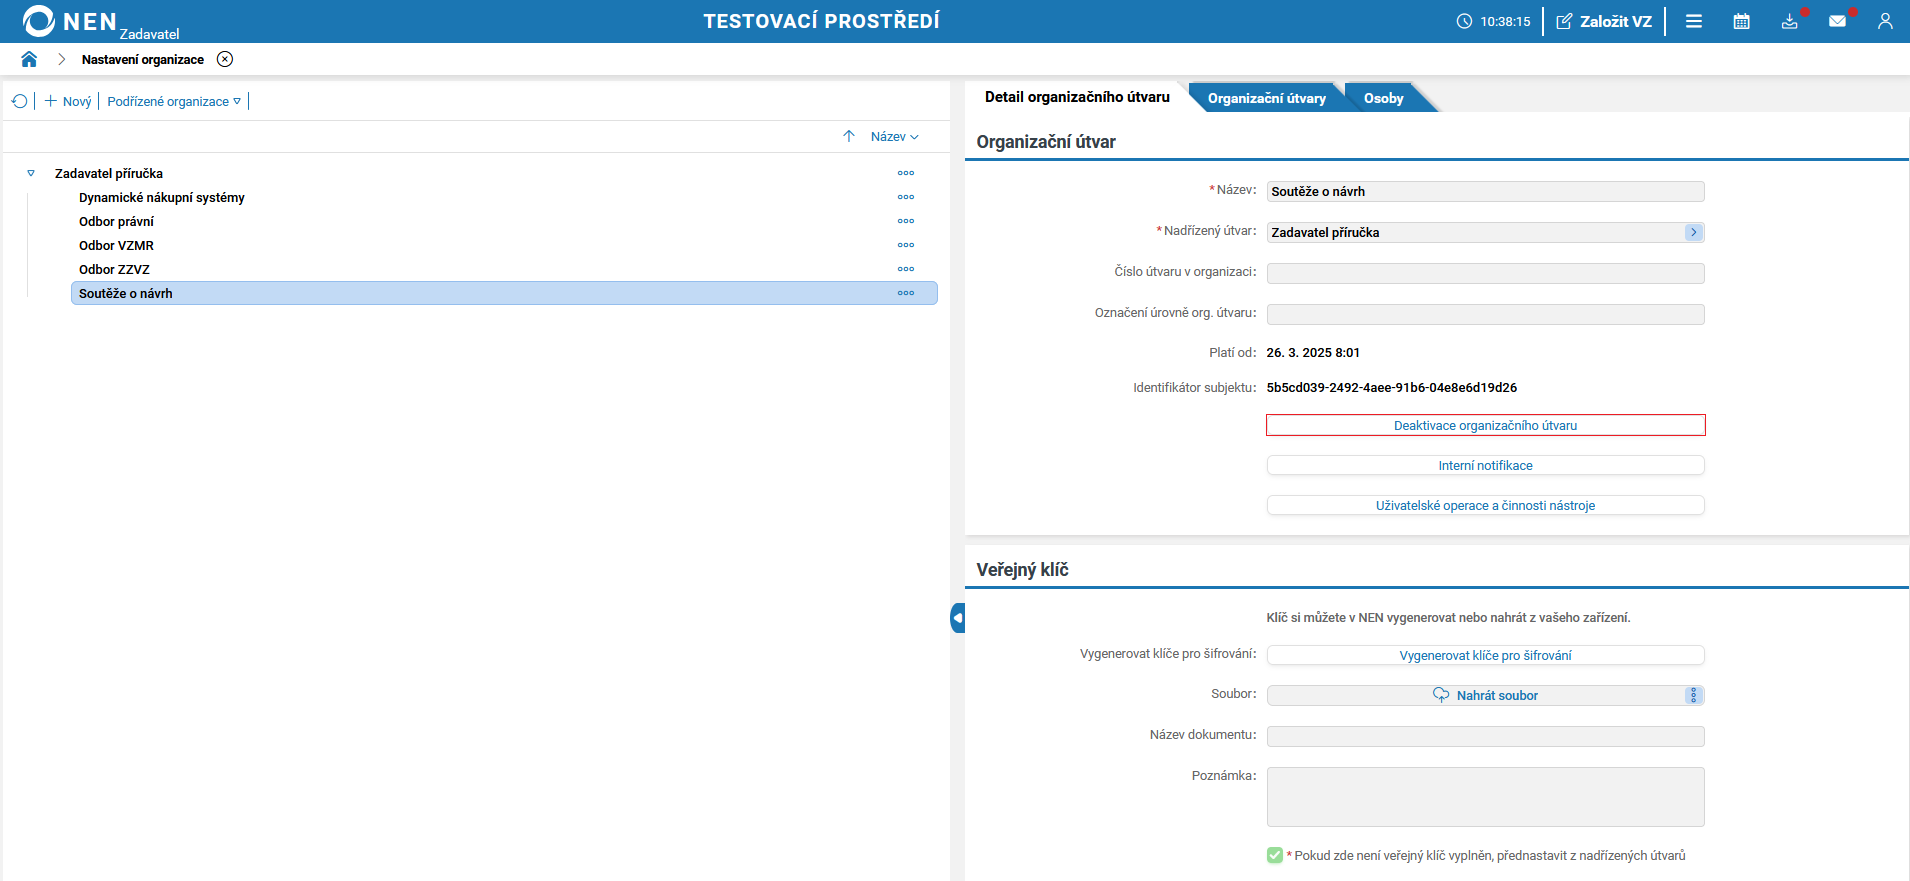
Task: Click the home icon in breadcrumb
Action: coord(29,59)
